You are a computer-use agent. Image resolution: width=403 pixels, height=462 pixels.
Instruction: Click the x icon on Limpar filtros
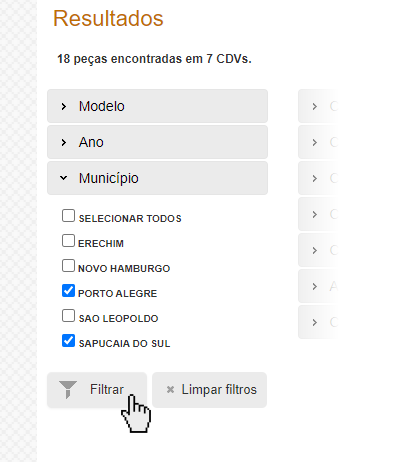pyautogui.click(x=170, y=389)
